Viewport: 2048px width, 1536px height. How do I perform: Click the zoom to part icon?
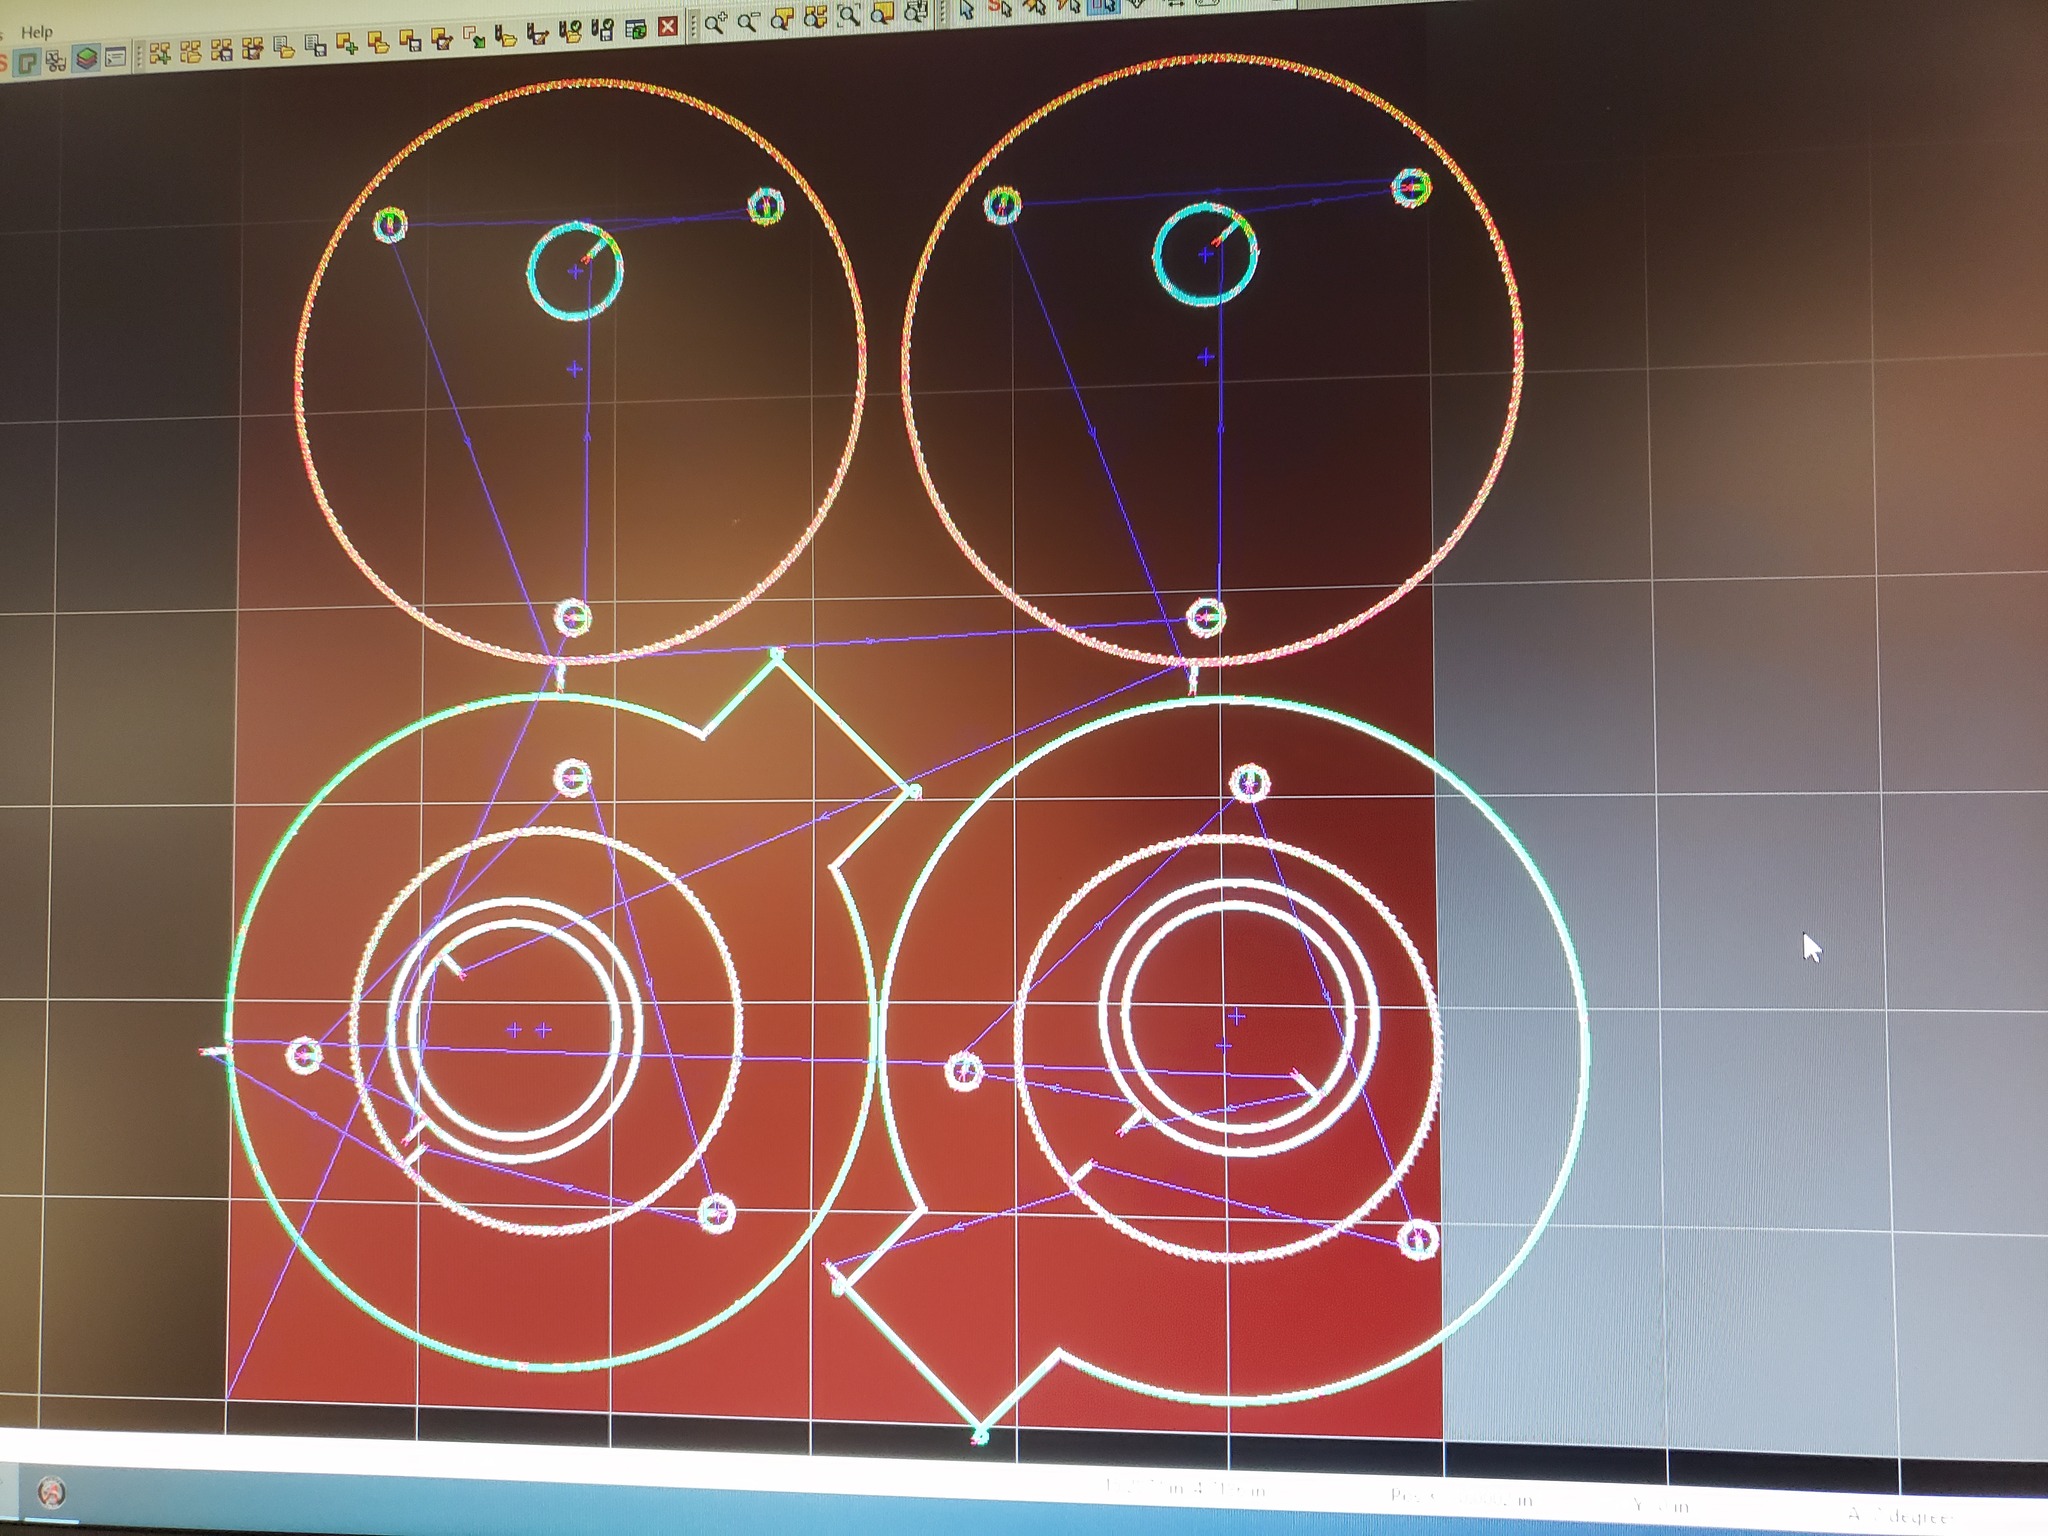coord(782,18)
